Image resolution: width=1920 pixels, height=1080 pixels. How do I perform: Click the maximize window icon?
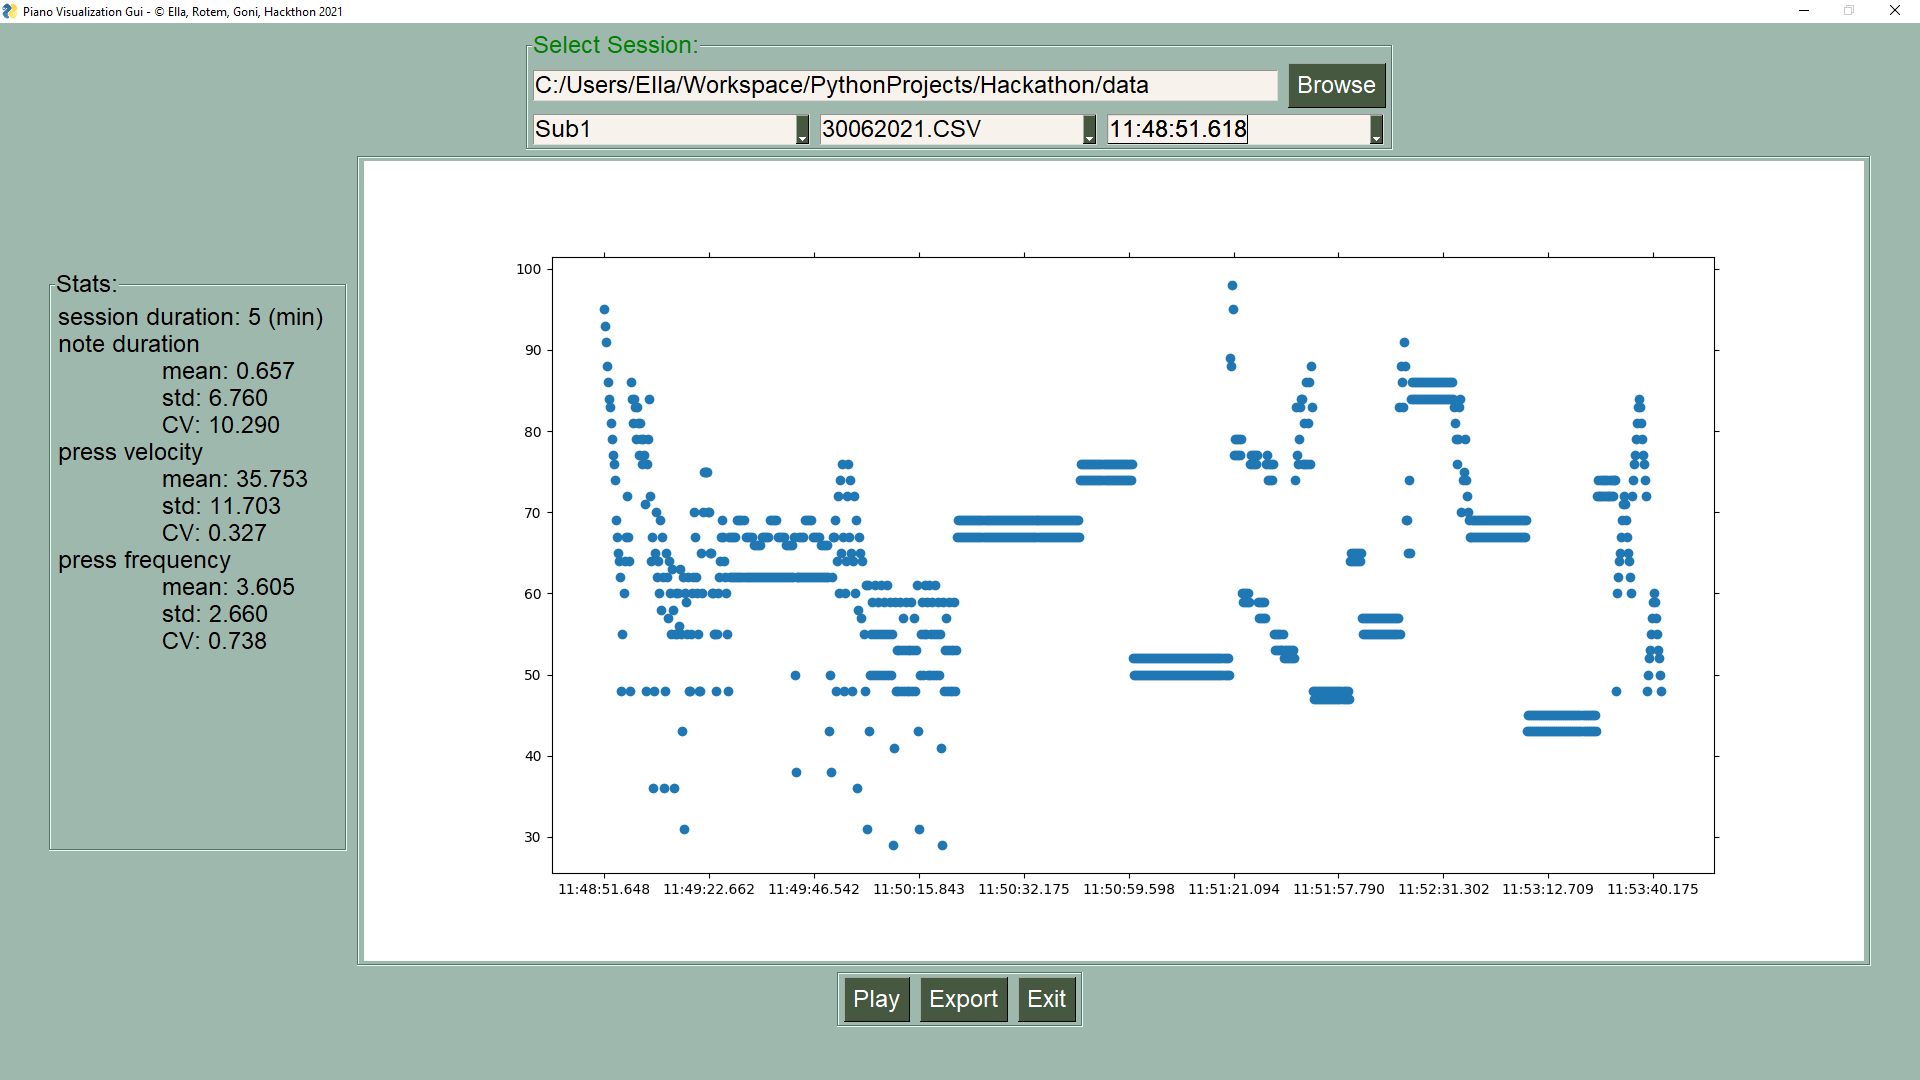coord(1849,11)
